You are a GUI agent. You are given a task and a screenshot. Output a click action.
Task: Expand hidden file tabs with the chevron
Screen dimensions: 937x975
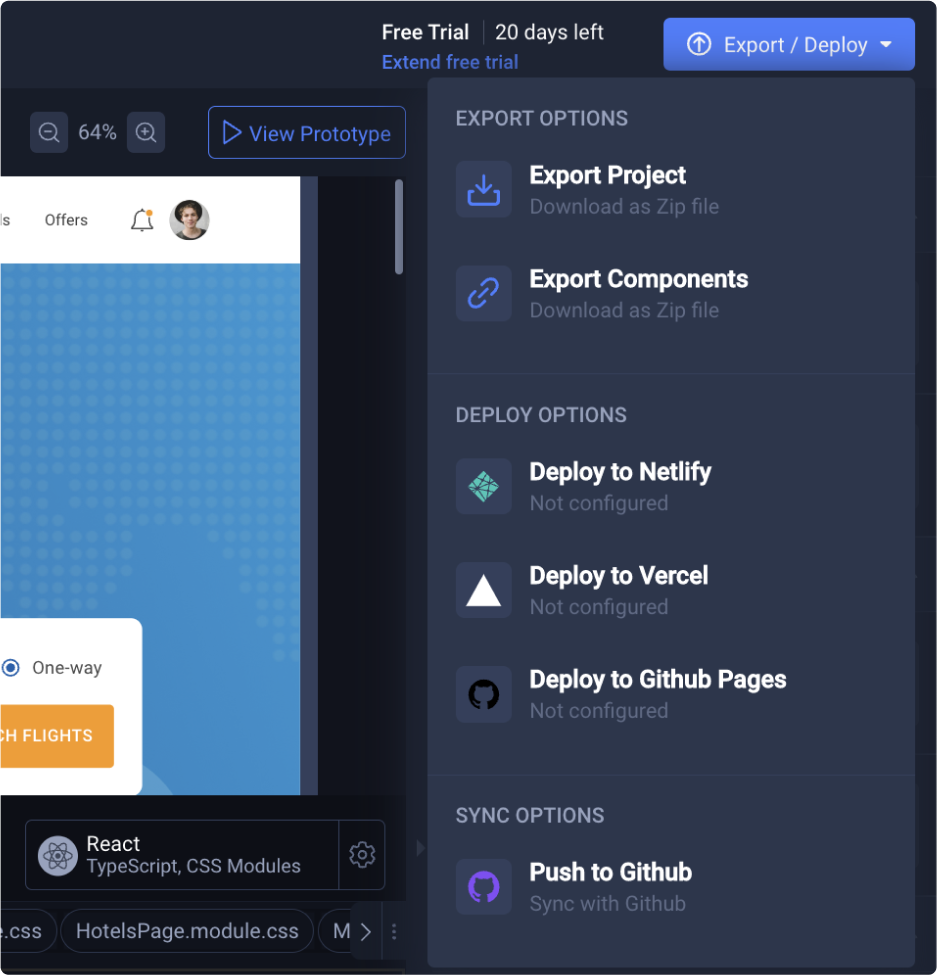click(366, 931)
